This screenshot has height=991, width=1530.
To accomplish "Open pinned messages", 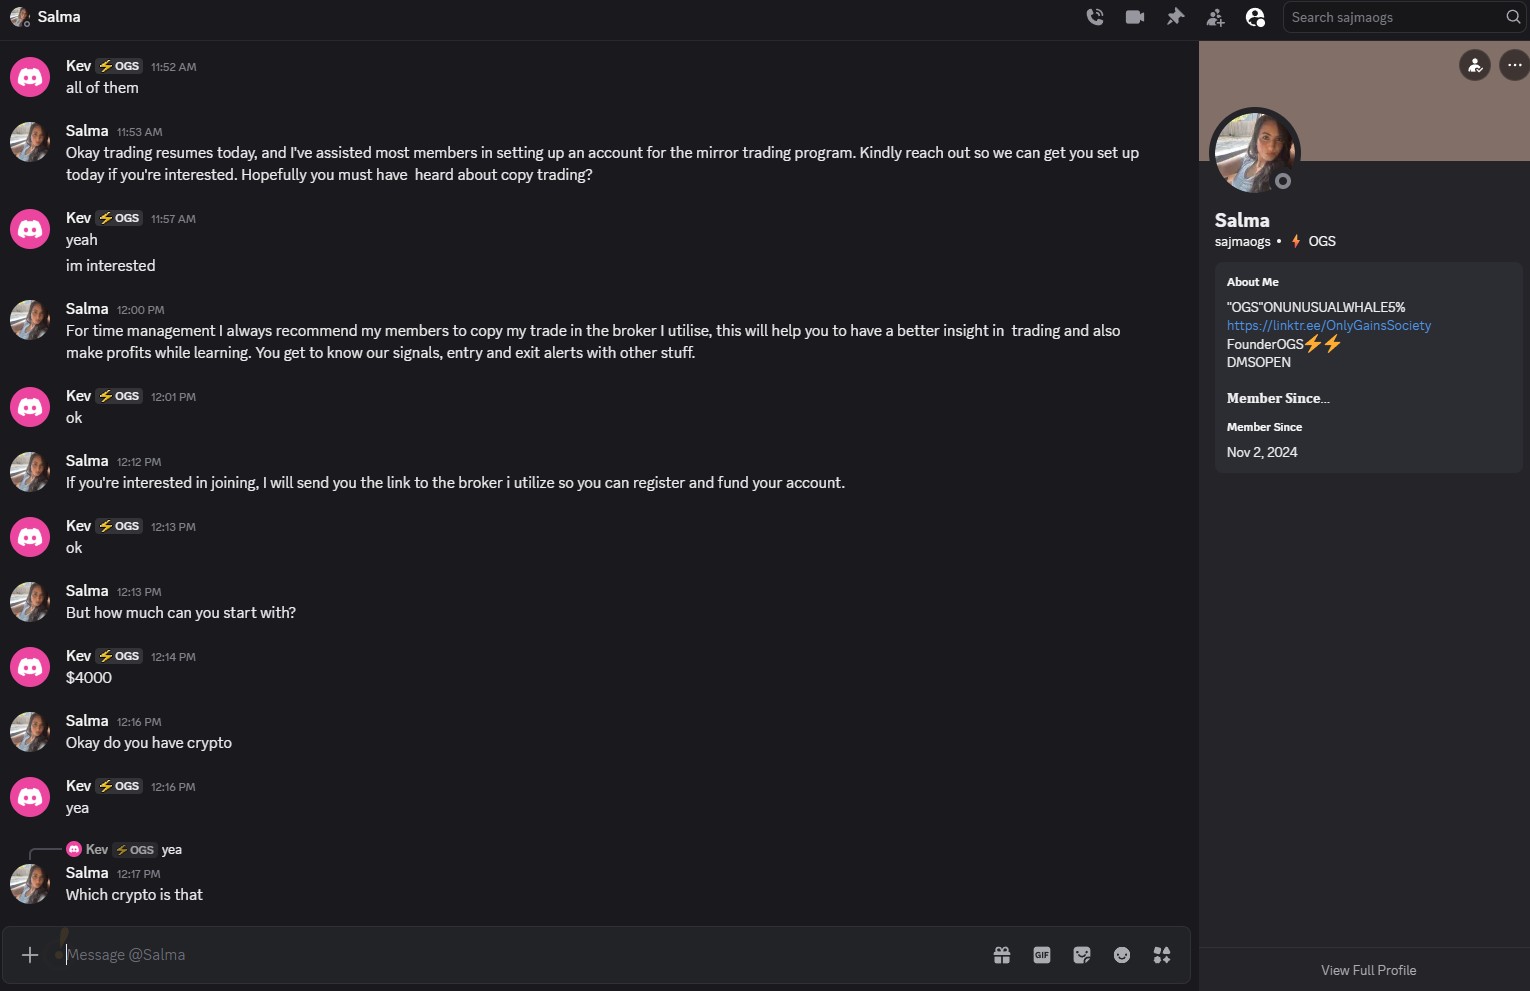I will [1175, 17].
